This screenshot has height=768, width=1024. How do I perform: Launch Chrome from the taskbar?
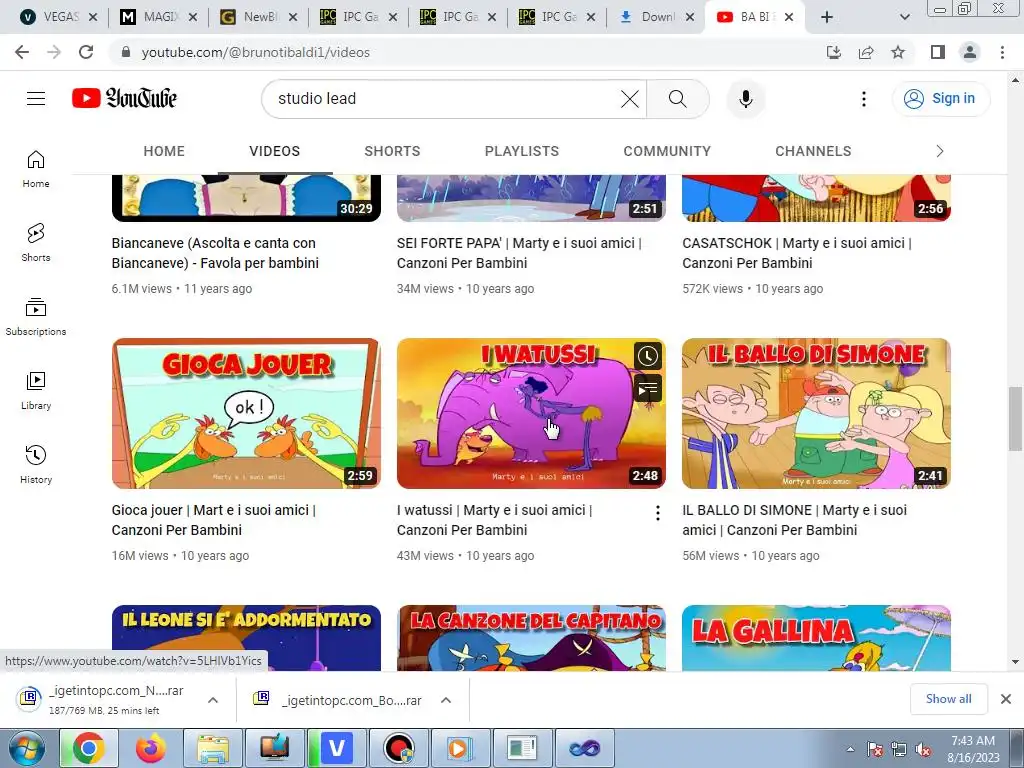pyautogui.click(x=89, y=748)
